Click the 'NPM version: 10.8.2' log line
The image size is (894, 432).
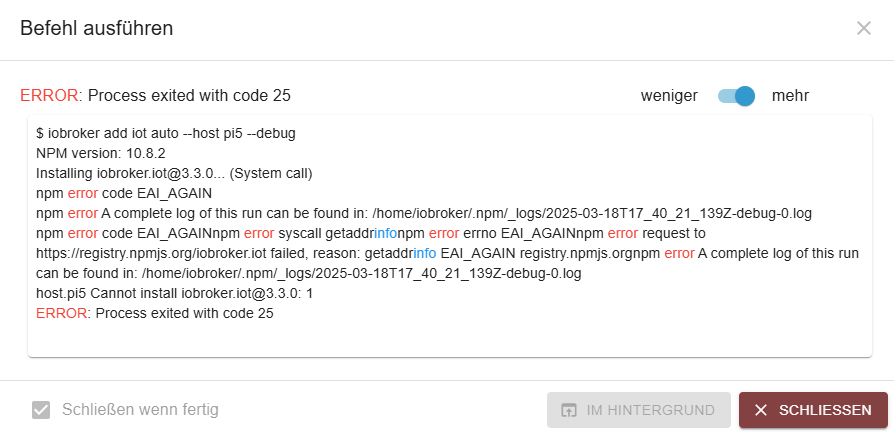pos(101,154)
